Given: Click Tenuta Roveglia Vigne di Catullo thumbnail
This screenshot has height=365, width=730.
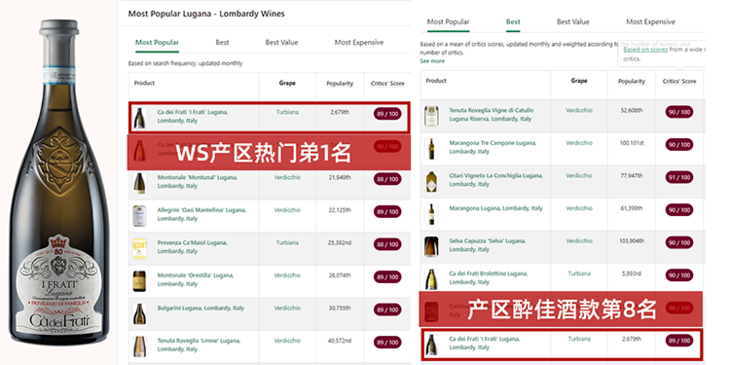Looking at the screenshot, I should [431, 116].
